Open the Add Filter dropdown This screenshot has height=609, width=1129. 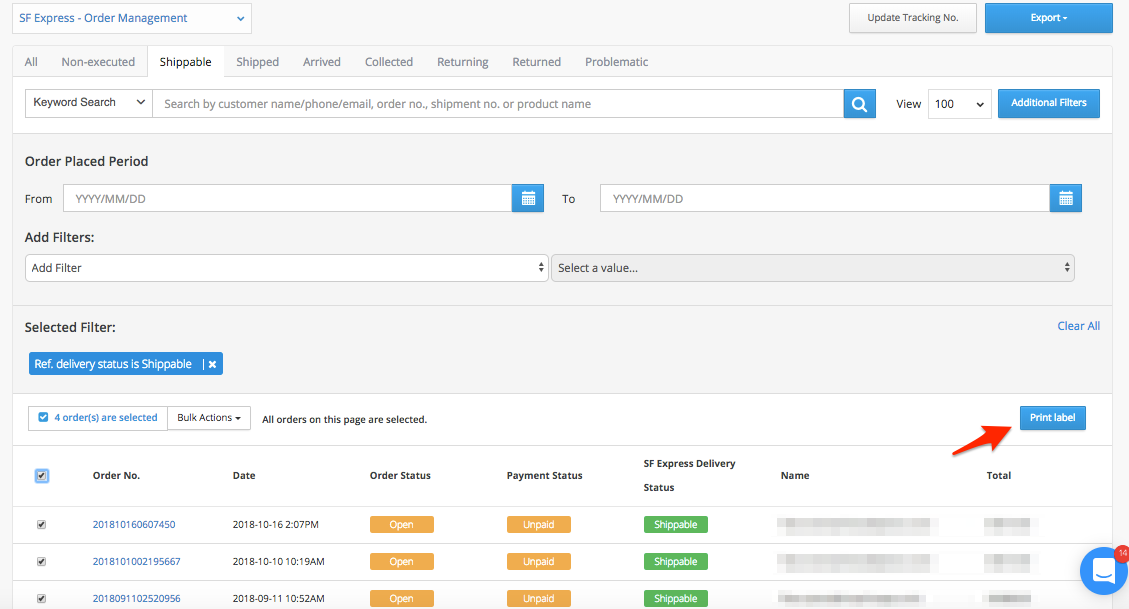[x=287, y=268]
